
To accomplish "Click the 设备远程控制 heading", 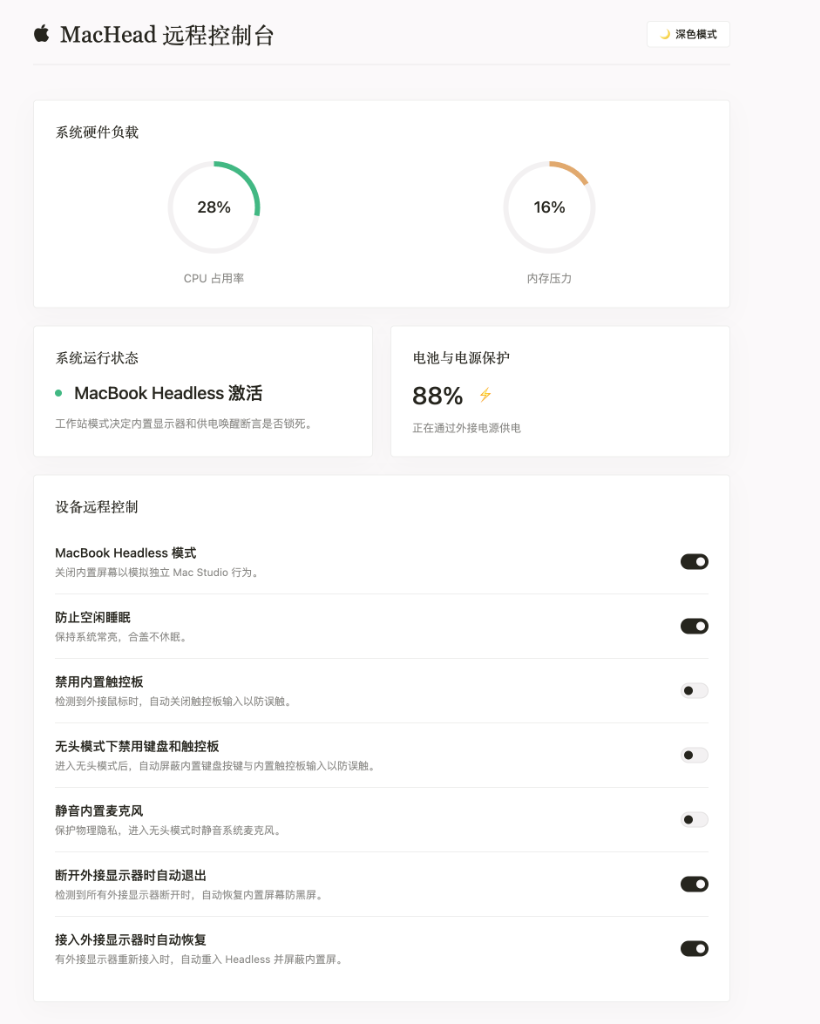I will coord(97,507).
